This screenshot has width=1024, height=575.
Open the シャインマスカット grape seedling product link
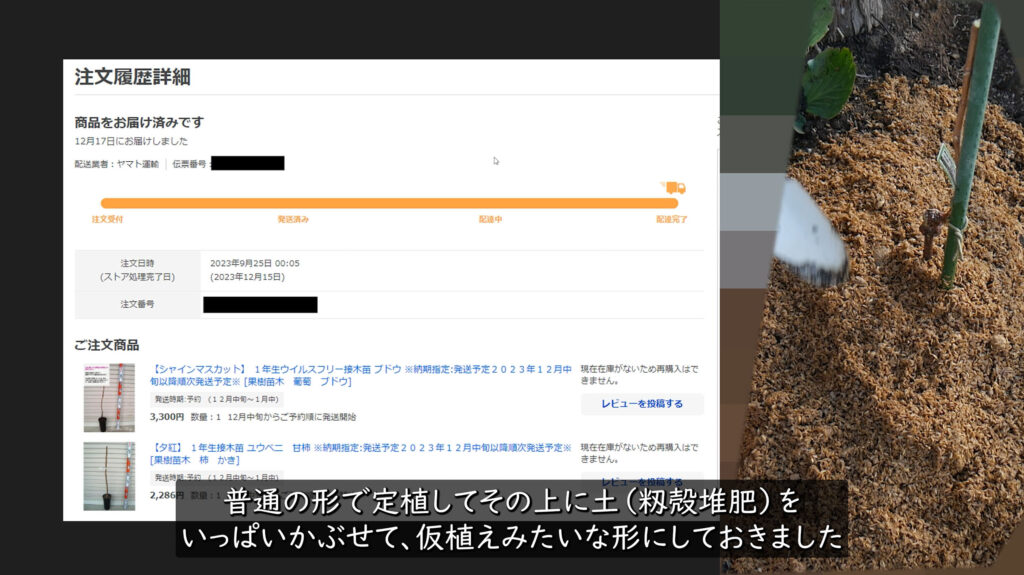(360, 375)
